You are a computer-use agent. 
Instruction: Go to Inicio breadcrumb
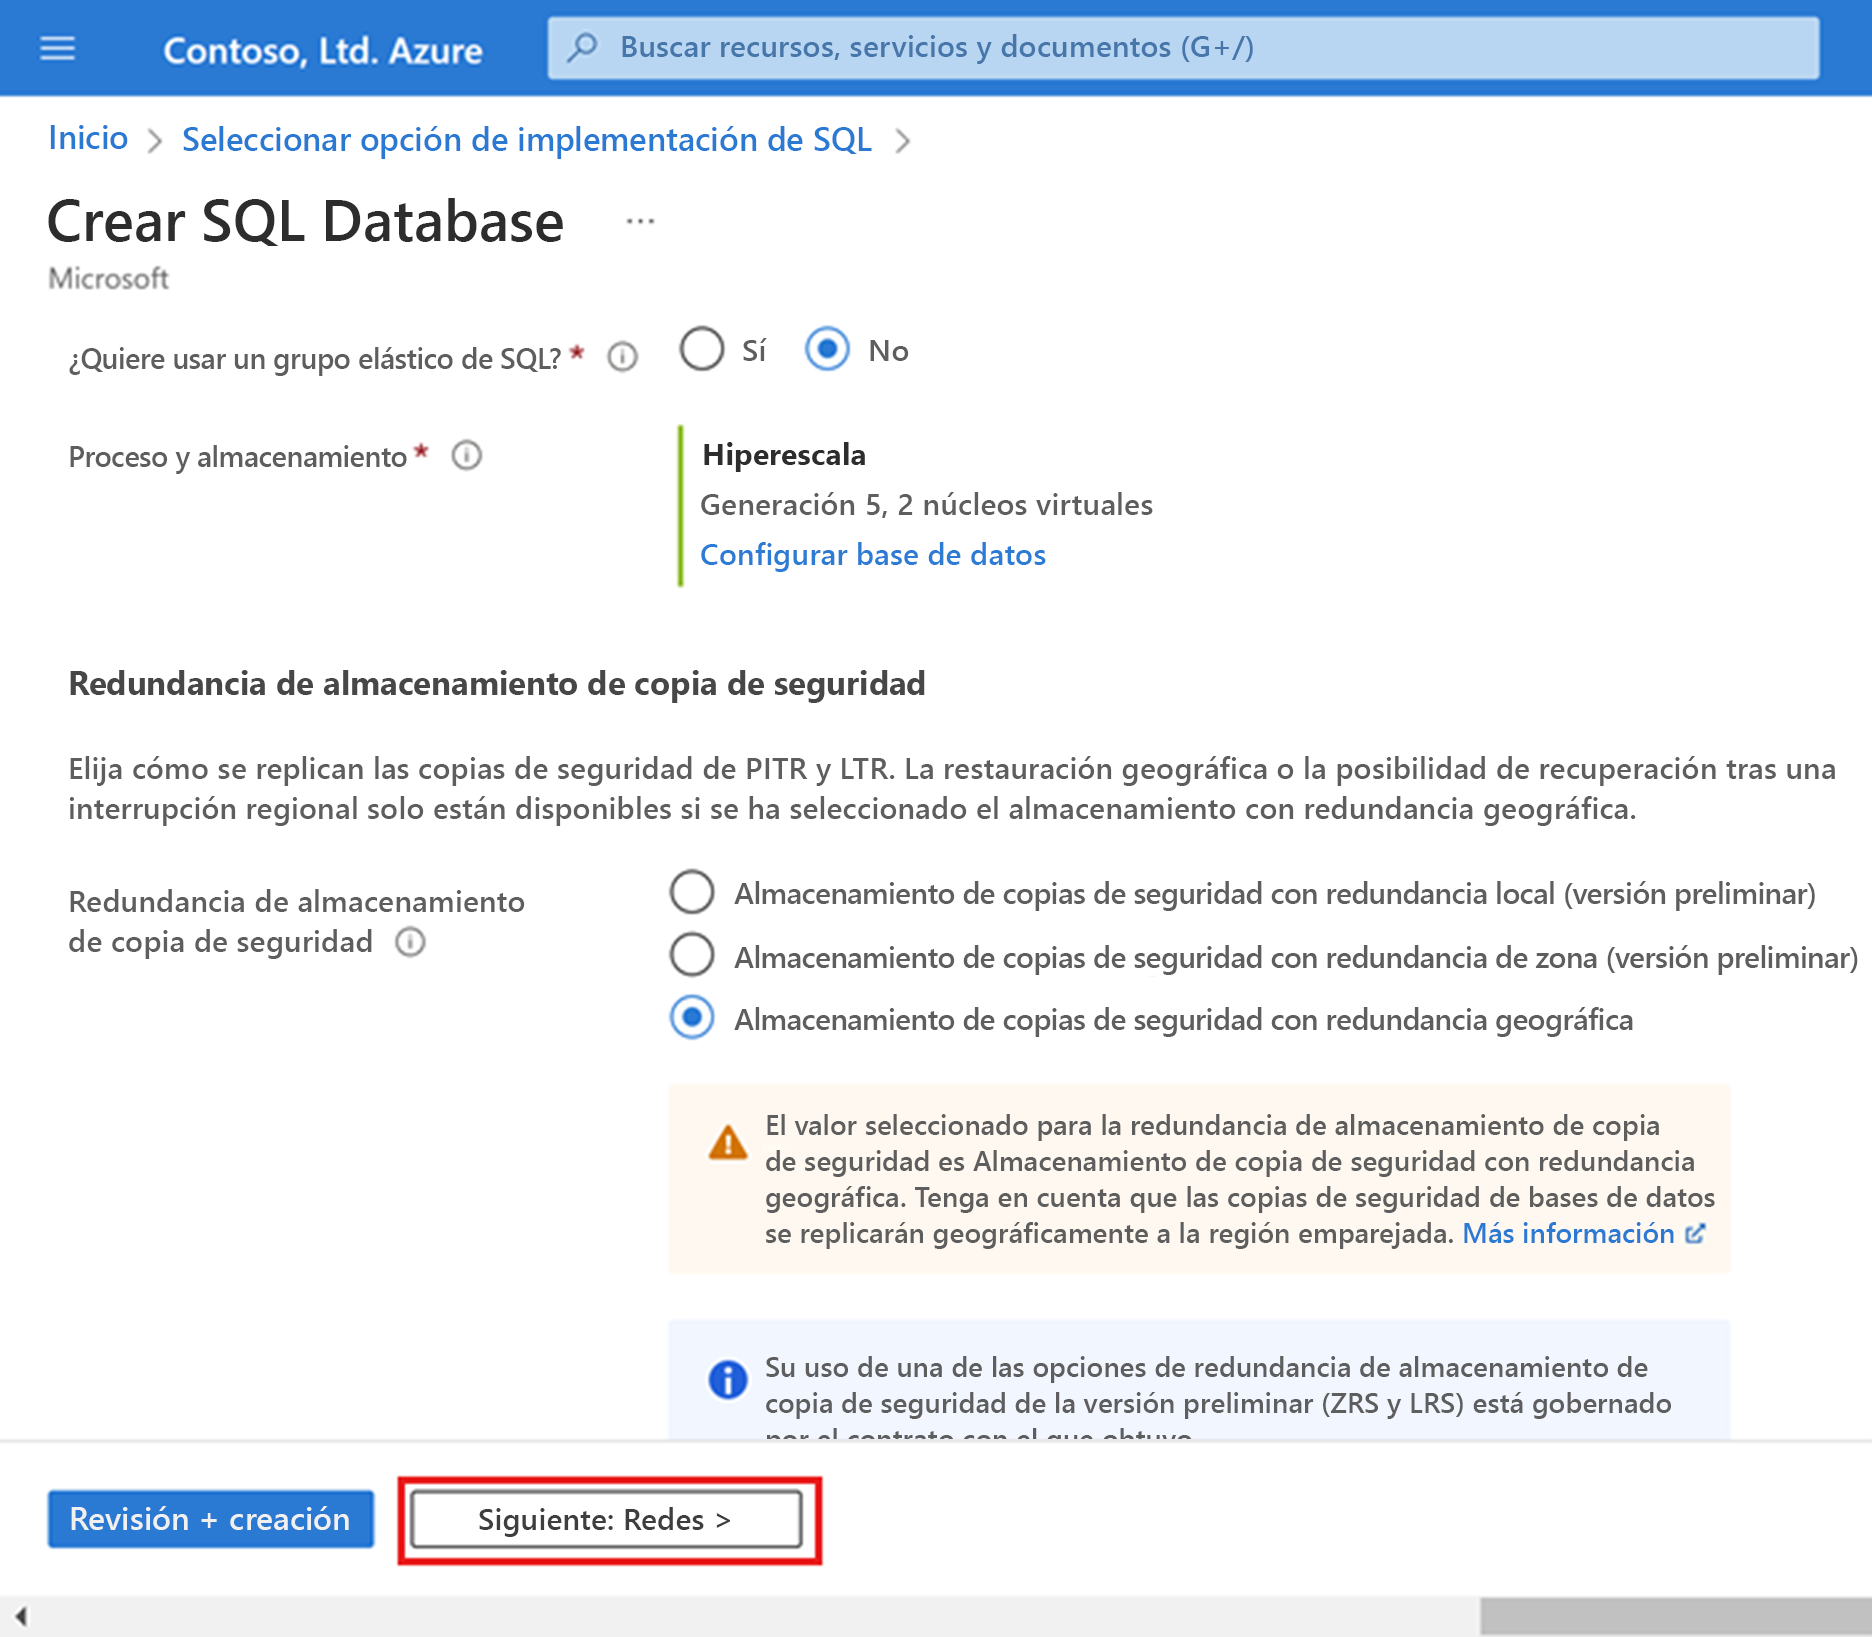88,138
